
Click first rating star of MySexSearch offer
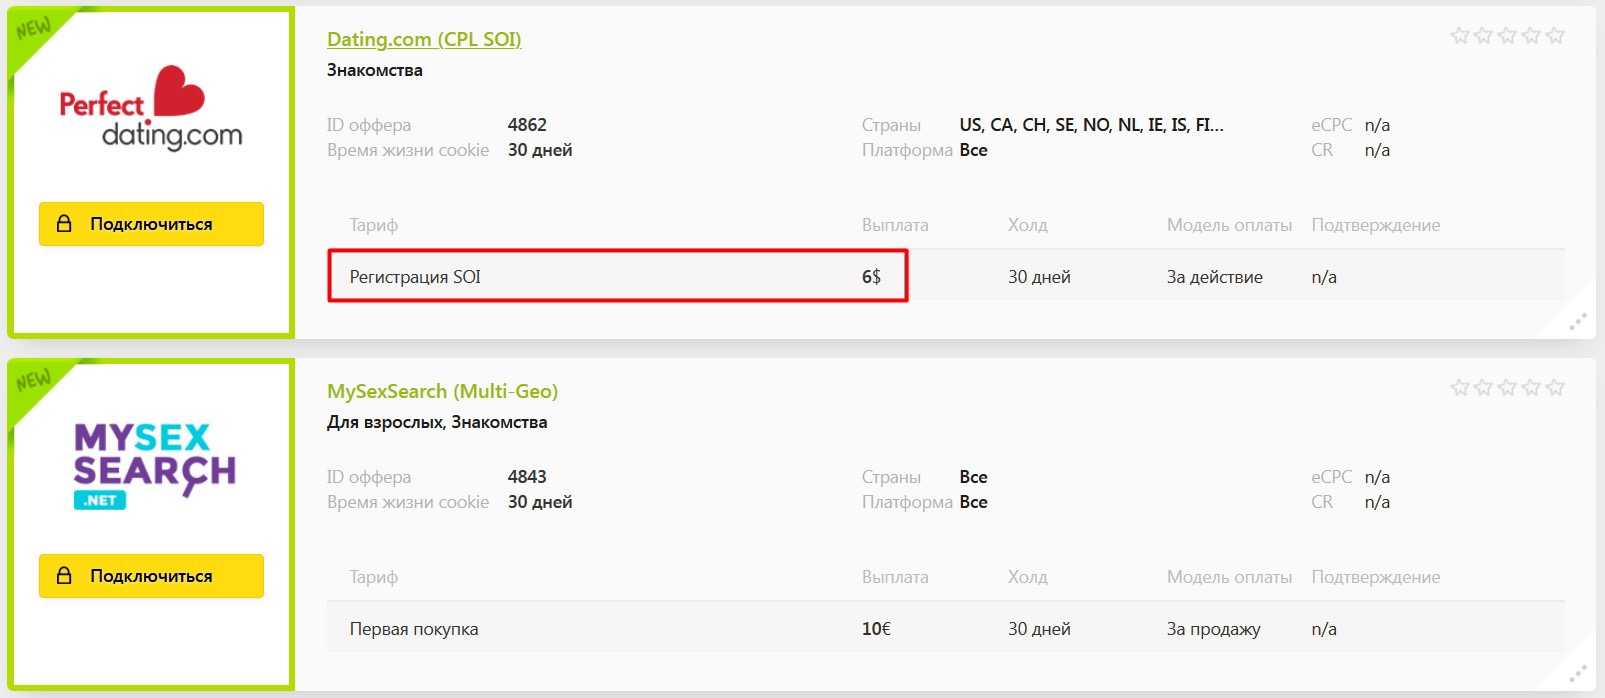coord(1460,388)
